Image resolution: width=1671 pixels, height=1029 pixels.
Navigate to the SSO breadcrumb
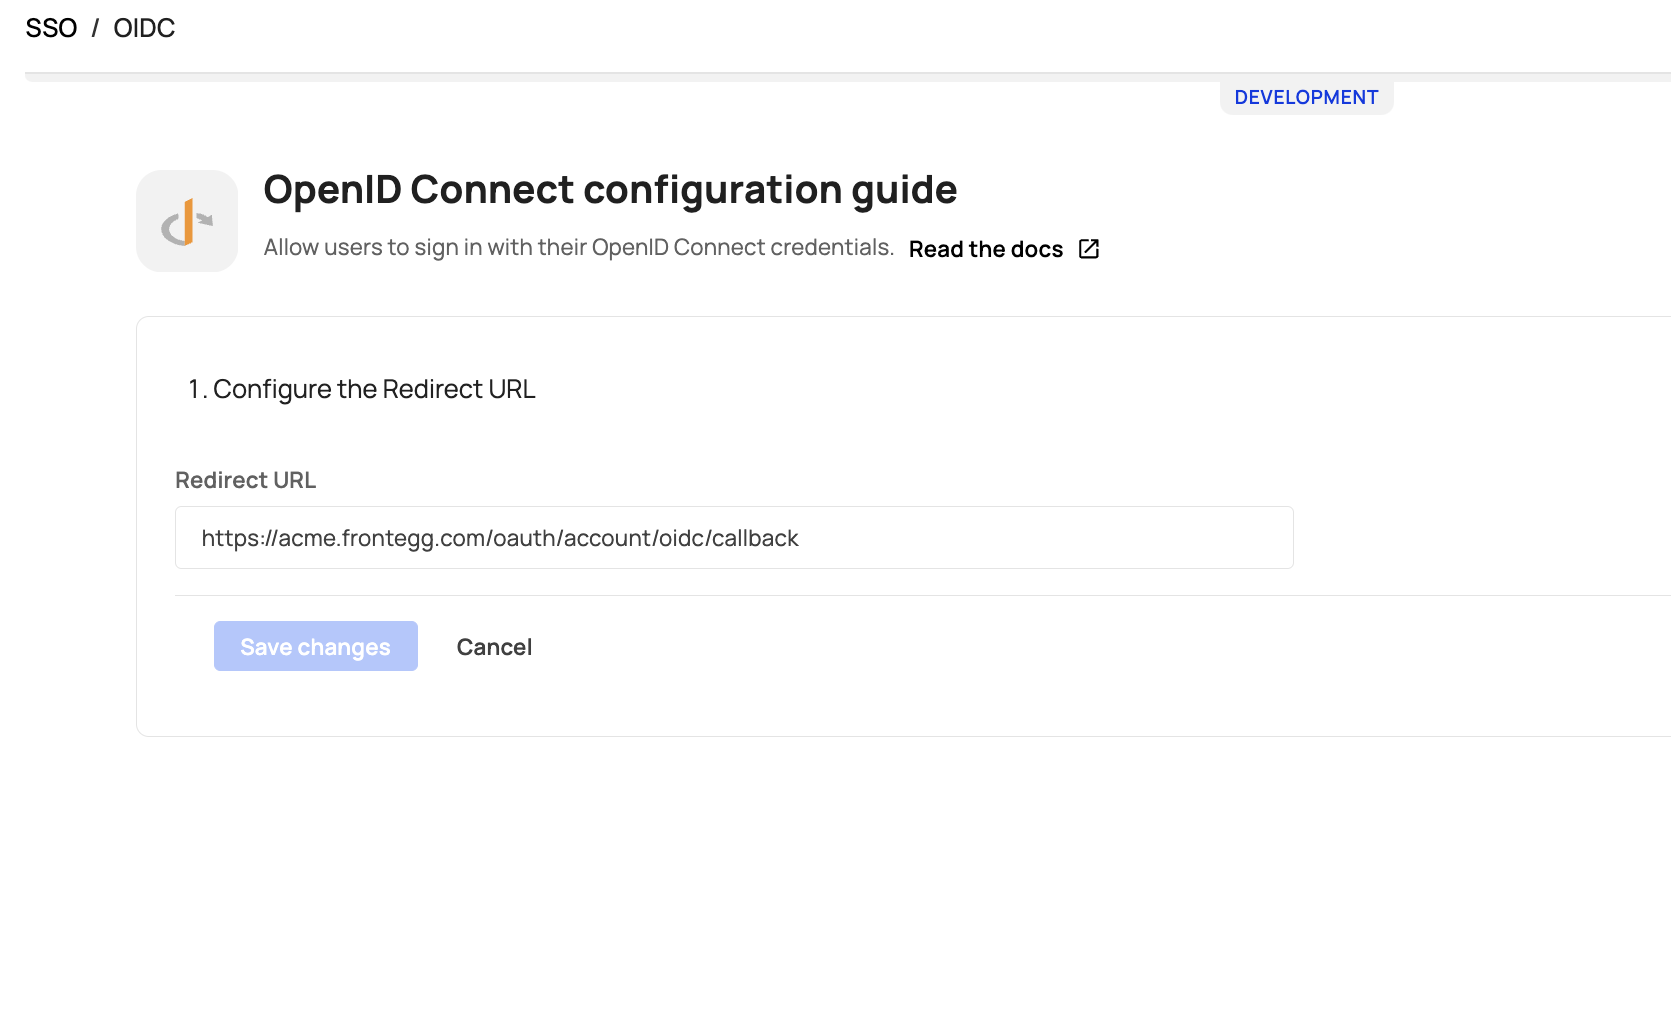51,28
